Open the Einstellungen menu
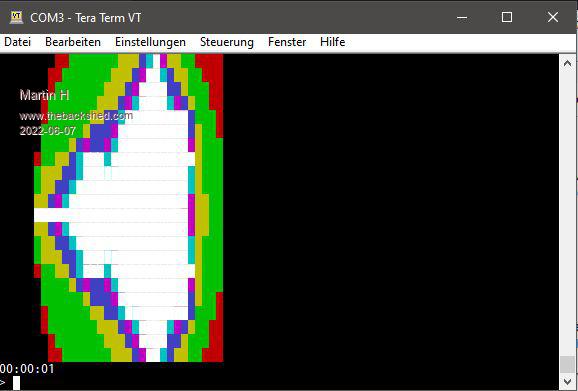 150,42
